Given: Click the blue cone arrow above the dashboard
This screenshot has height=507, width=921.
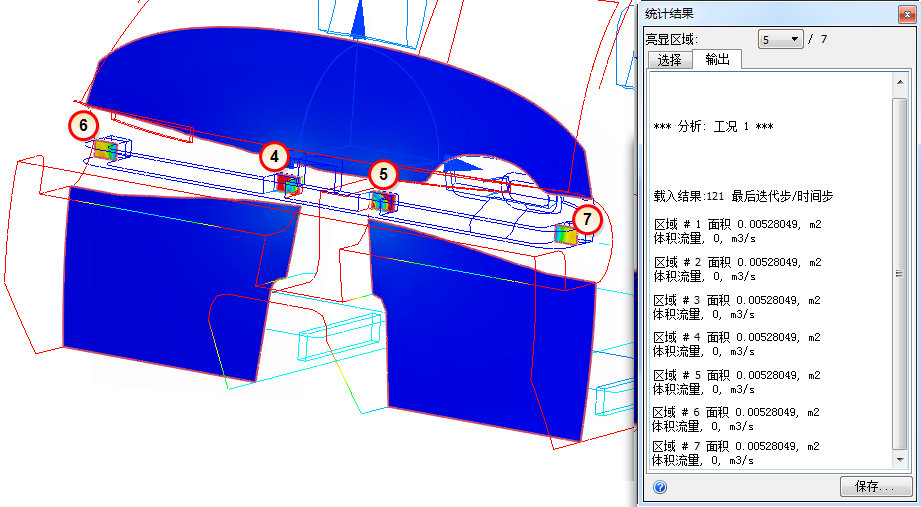Looking at the screenshot, I should (x=357, y=20).
